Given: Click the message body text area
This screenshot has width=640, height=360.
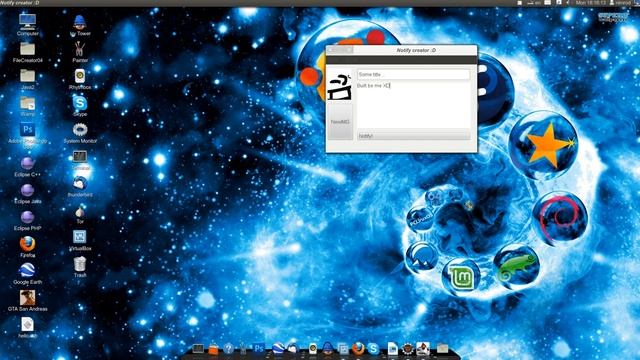Looking at the screenshot, I should click(x=413, y=105).
